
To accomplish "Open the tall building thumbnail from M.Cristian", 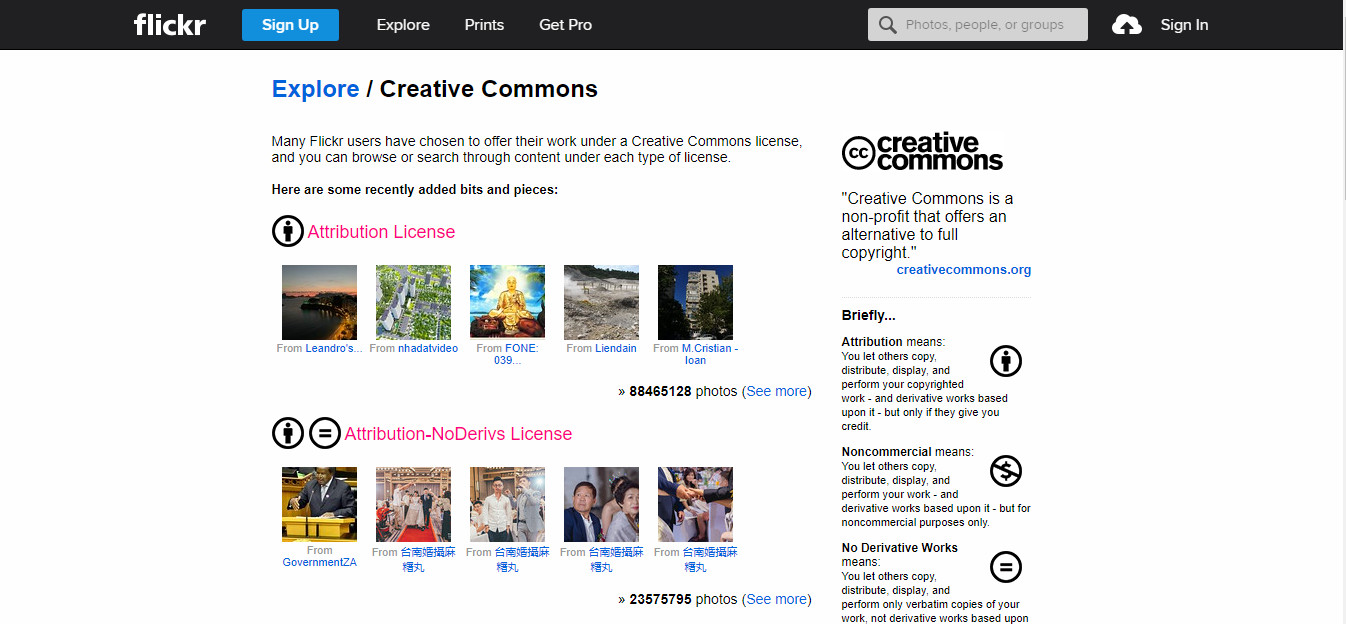I will tap(695, 302).
